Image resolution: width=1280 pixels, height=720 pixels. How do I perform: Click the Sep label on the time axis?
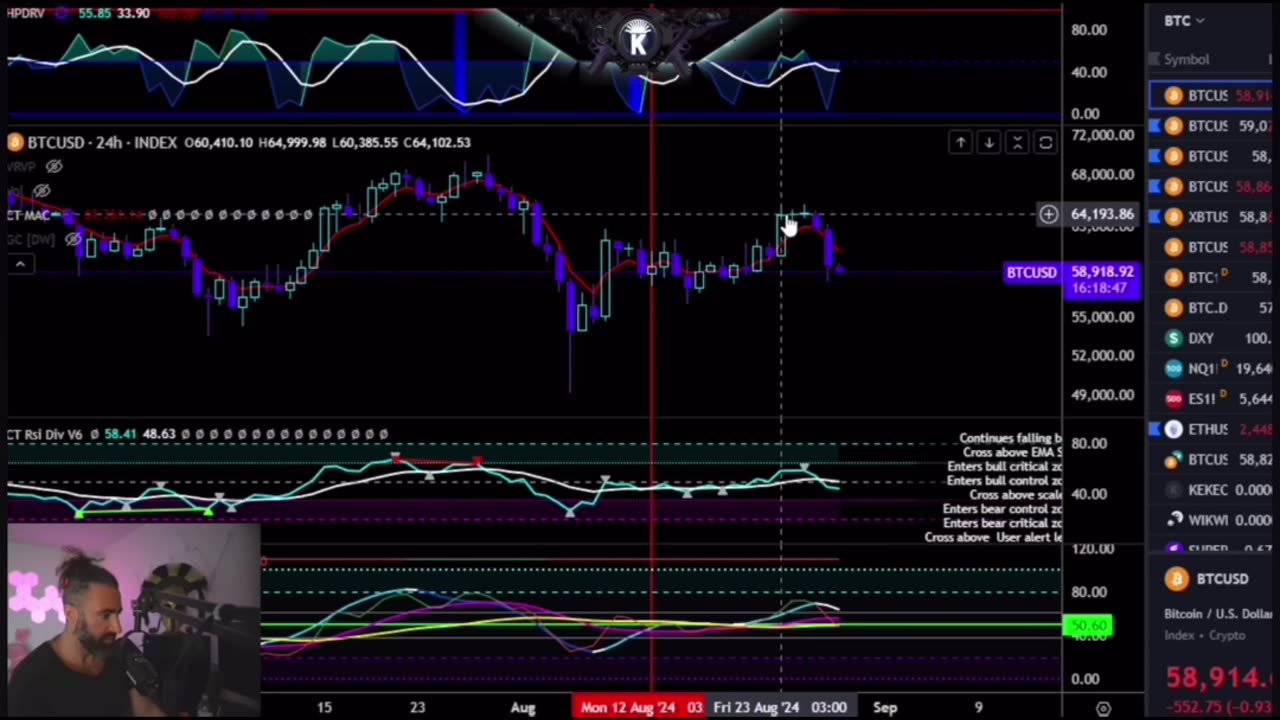(x=885, y=707)
